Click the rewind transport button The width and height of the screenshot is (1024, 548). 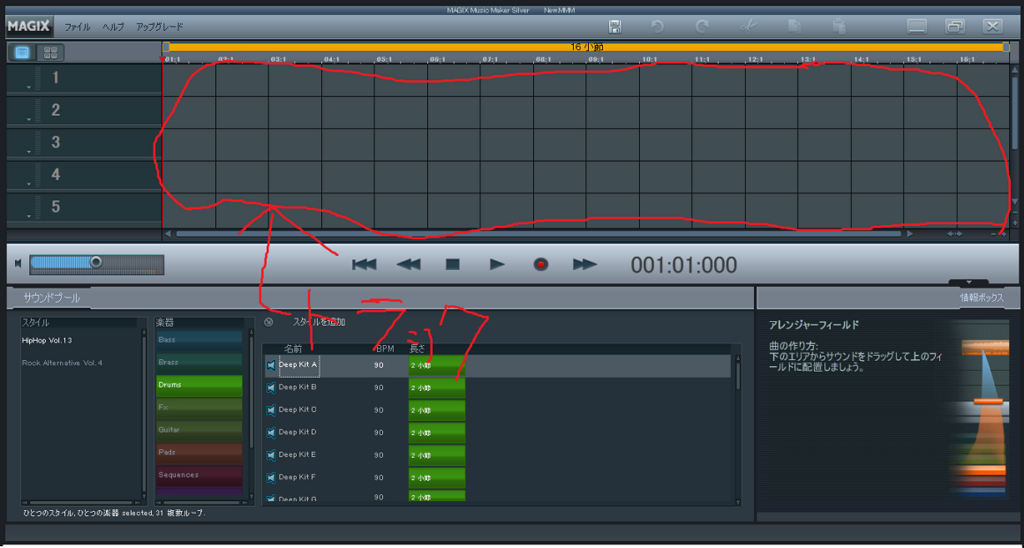coord(409,265)
